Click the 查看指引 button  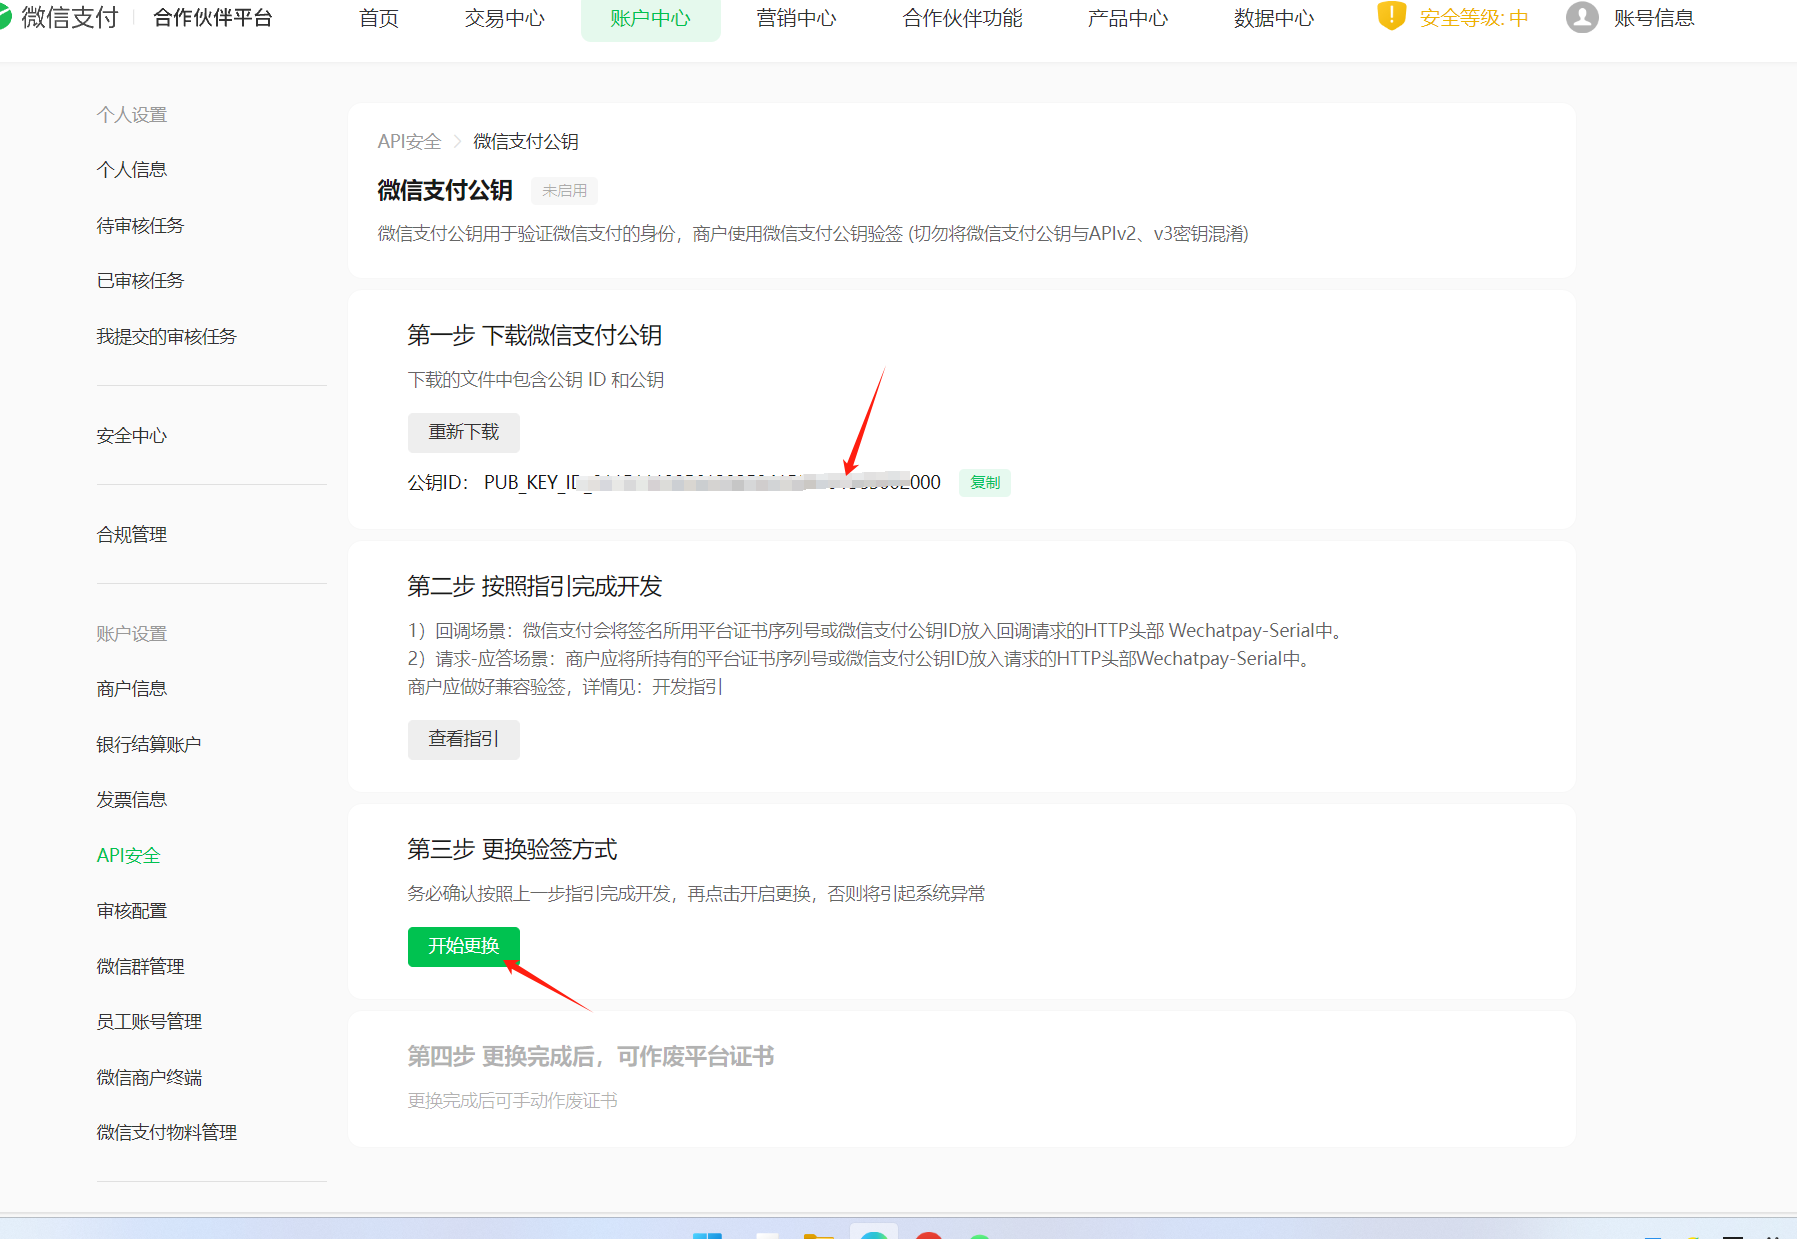tap(464, 740)
